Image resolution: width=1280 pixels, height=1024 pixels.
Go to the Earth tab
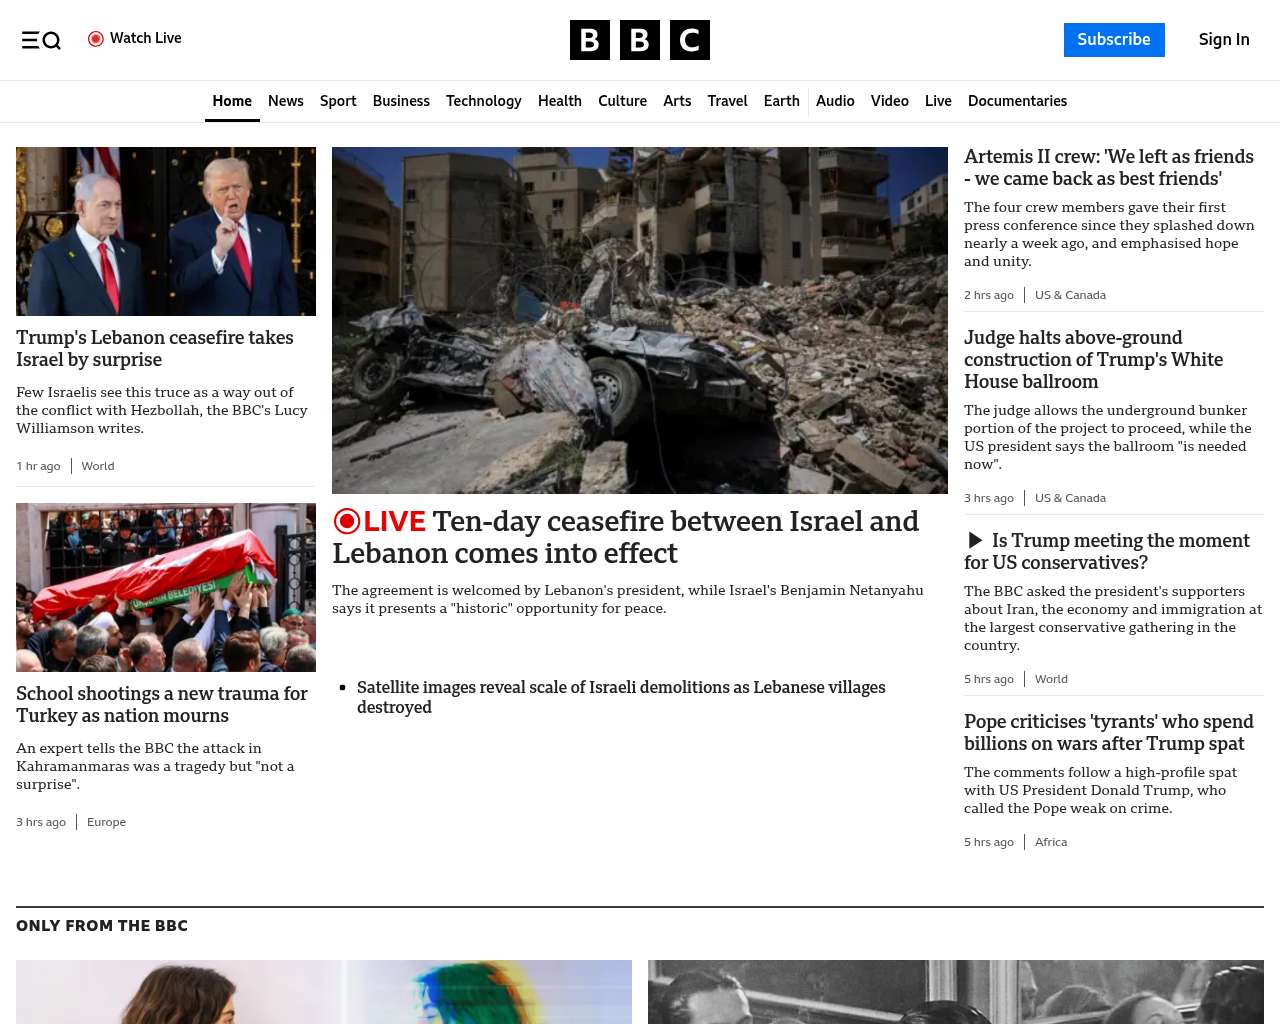coord(781,101)
